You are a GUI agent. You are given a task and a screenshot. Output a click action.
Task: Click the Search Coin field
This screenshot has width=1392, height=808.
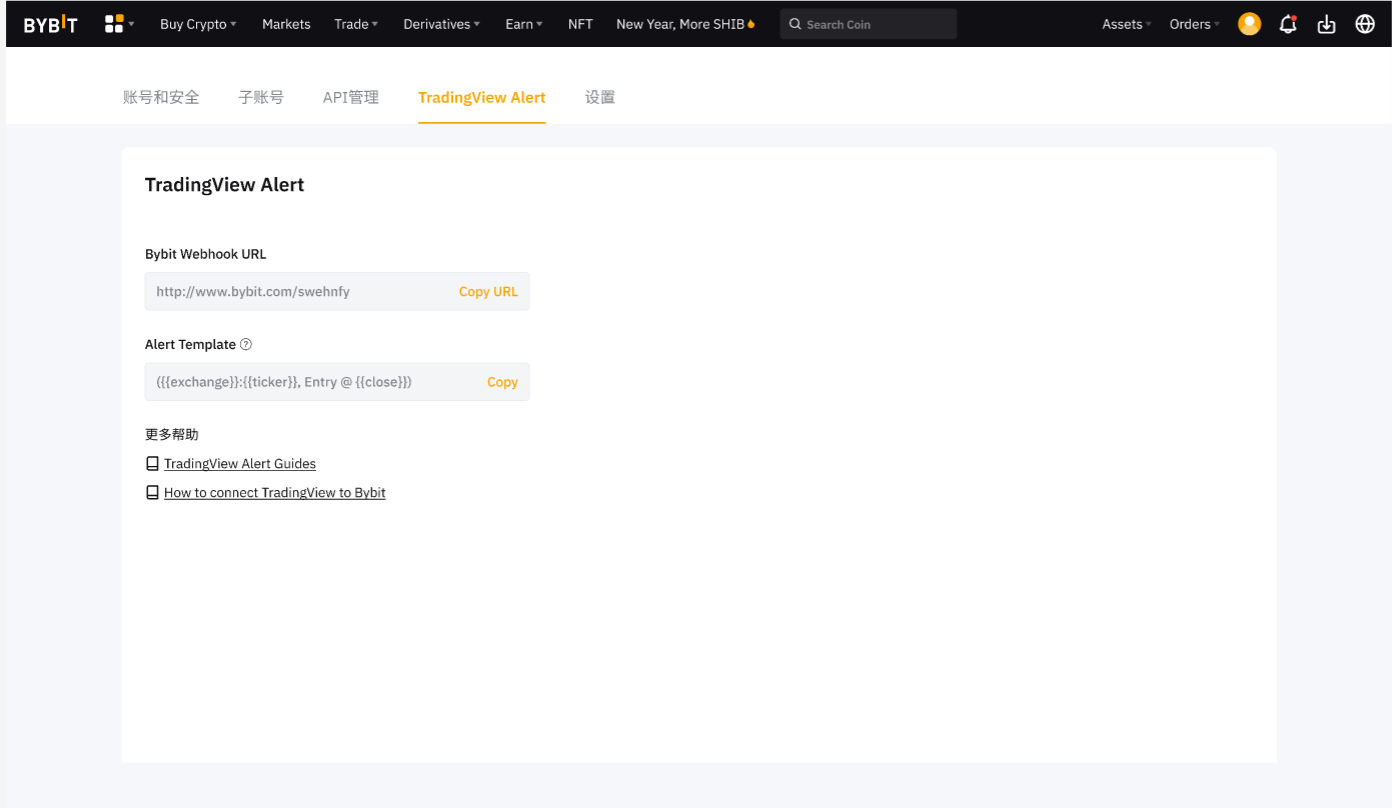point(868,24)
